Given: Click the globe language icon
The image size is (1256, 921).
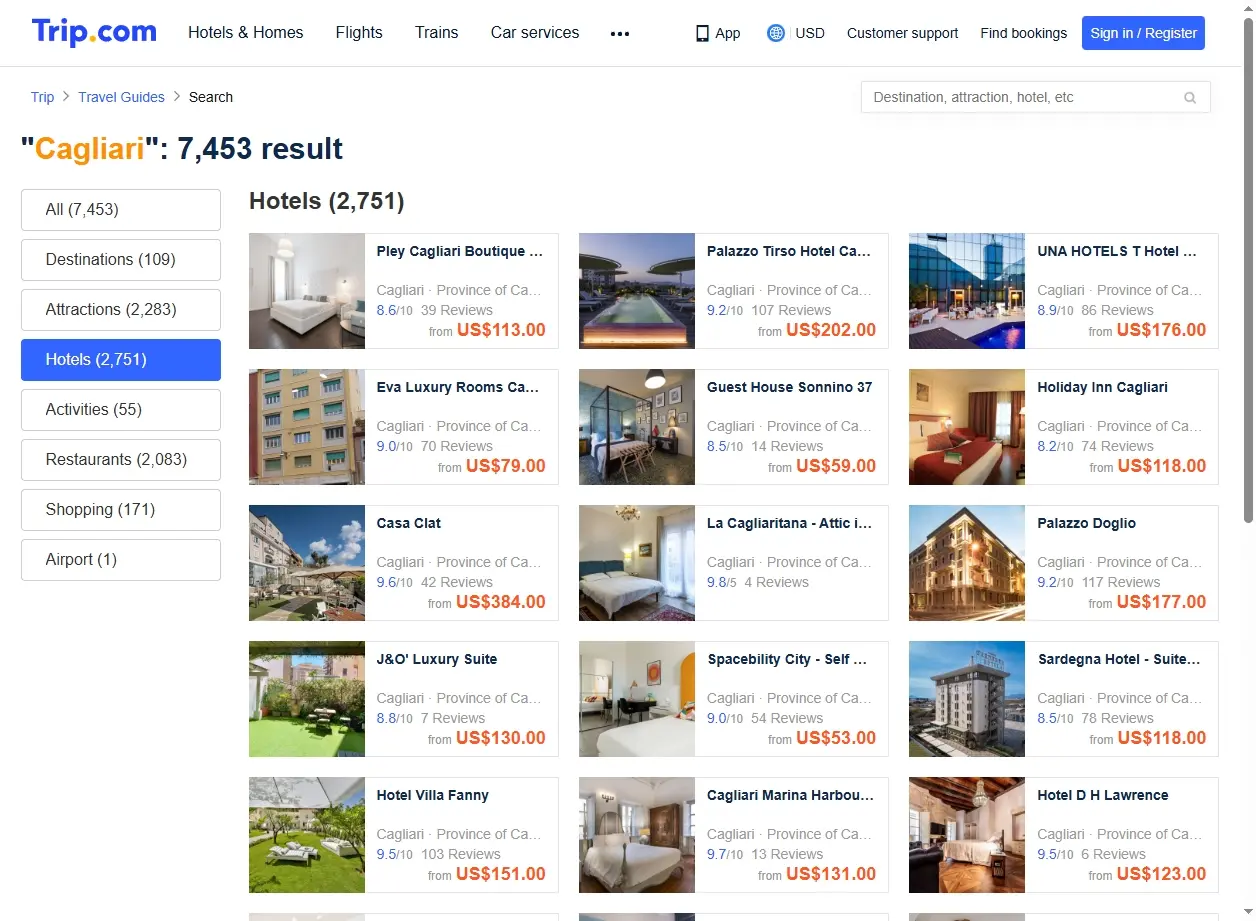Looking at the screenshot, I should 776,33.
